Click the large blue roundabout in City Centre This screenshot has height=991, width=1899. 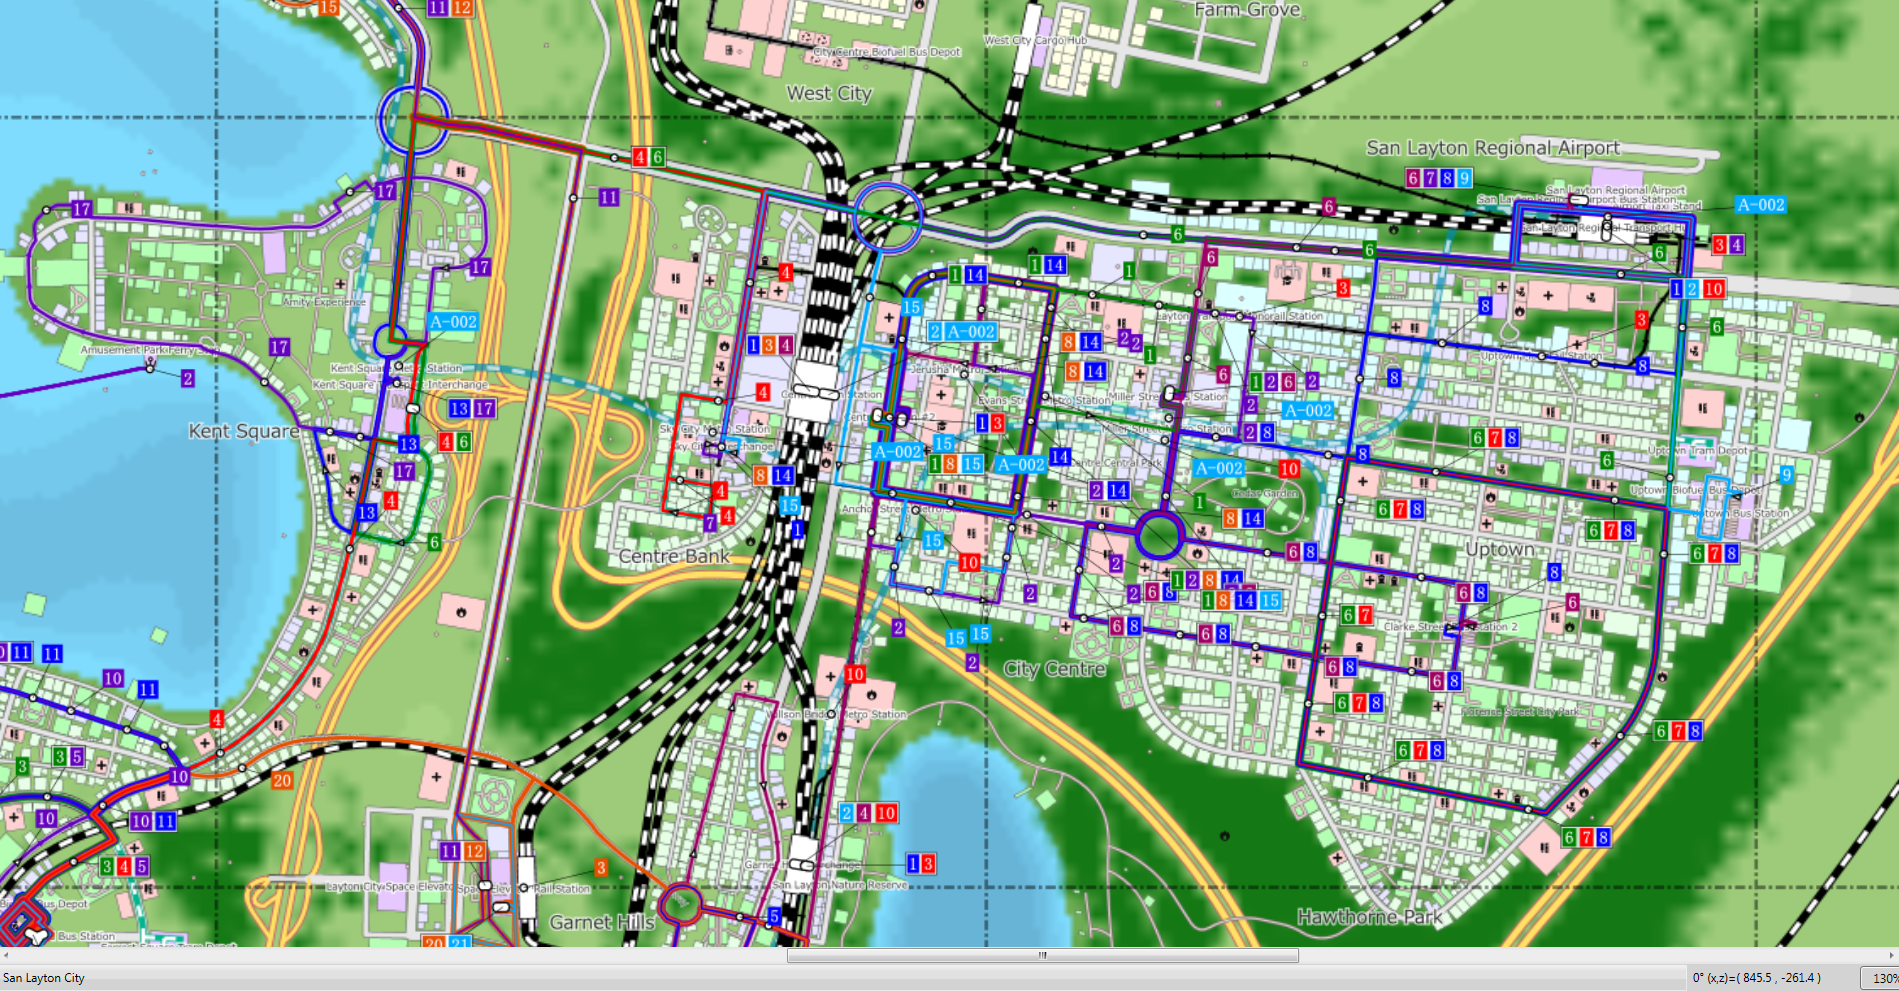pos(1159,535)
